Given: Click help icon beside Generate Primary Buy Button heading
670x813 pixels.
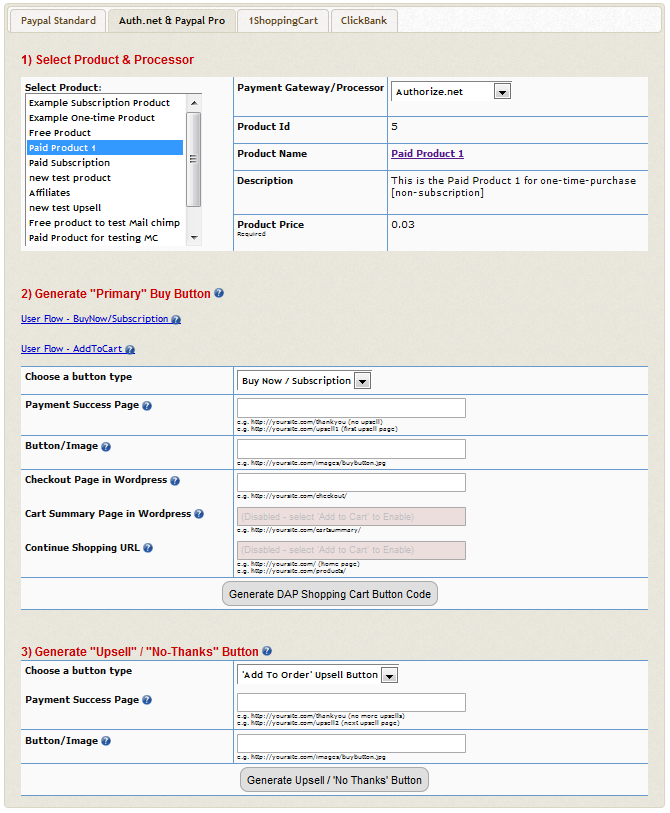Looking at the screenshot, I should tap(219, 294).
